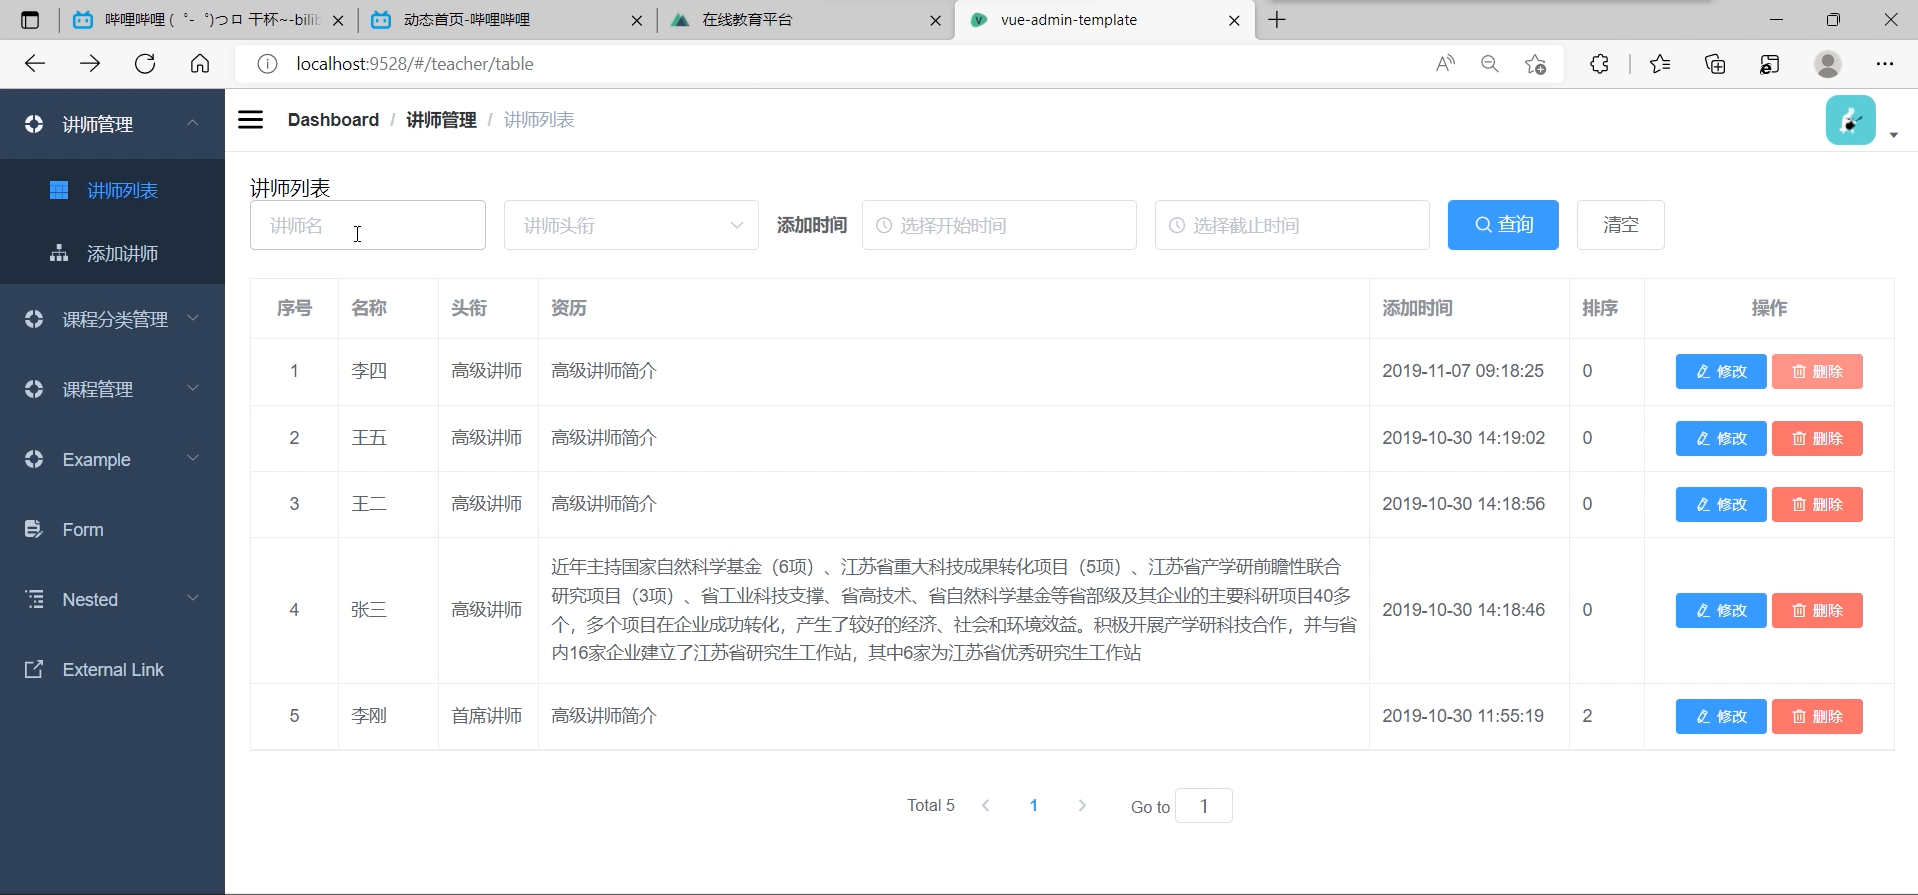The width and height of the screenshot is (1918, 895).
Task: Go to previous page arrow
Action: [x=986, y=805]
